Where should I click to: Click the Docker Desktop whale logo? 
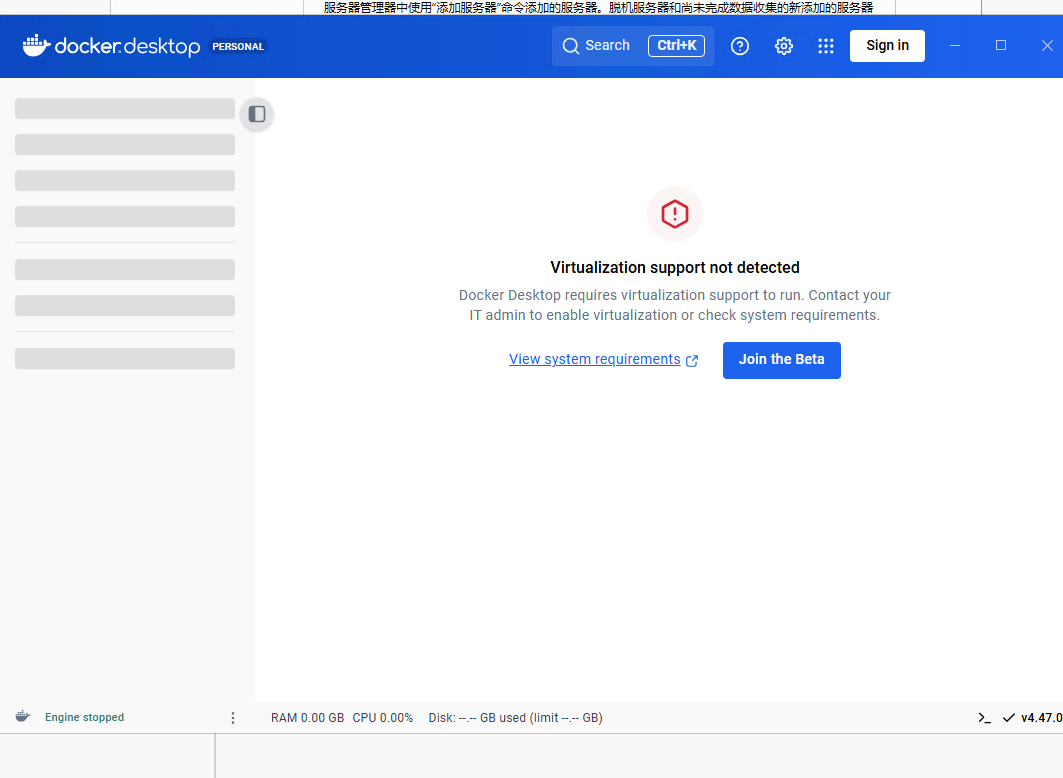[x=37, y=45]
